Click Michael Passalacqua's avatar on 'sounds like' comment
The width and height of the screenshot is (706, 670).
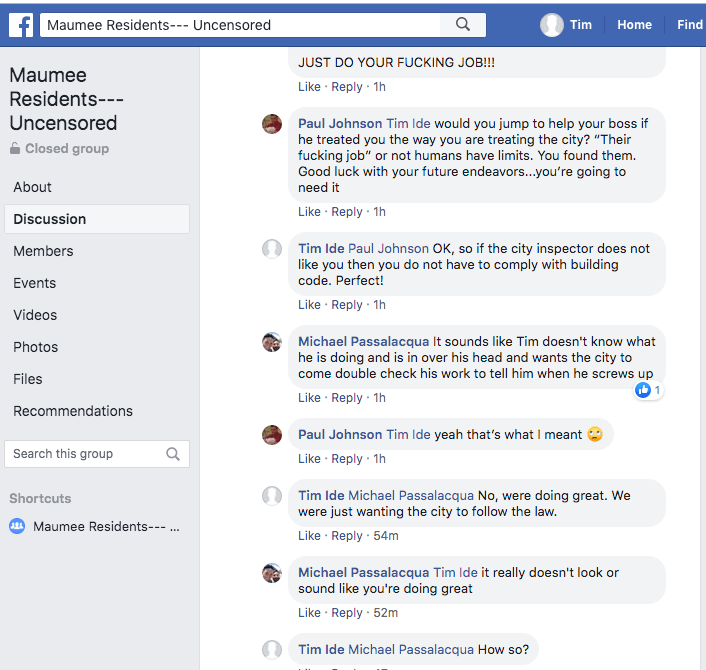pyautogui.click(x=272, y=342)
